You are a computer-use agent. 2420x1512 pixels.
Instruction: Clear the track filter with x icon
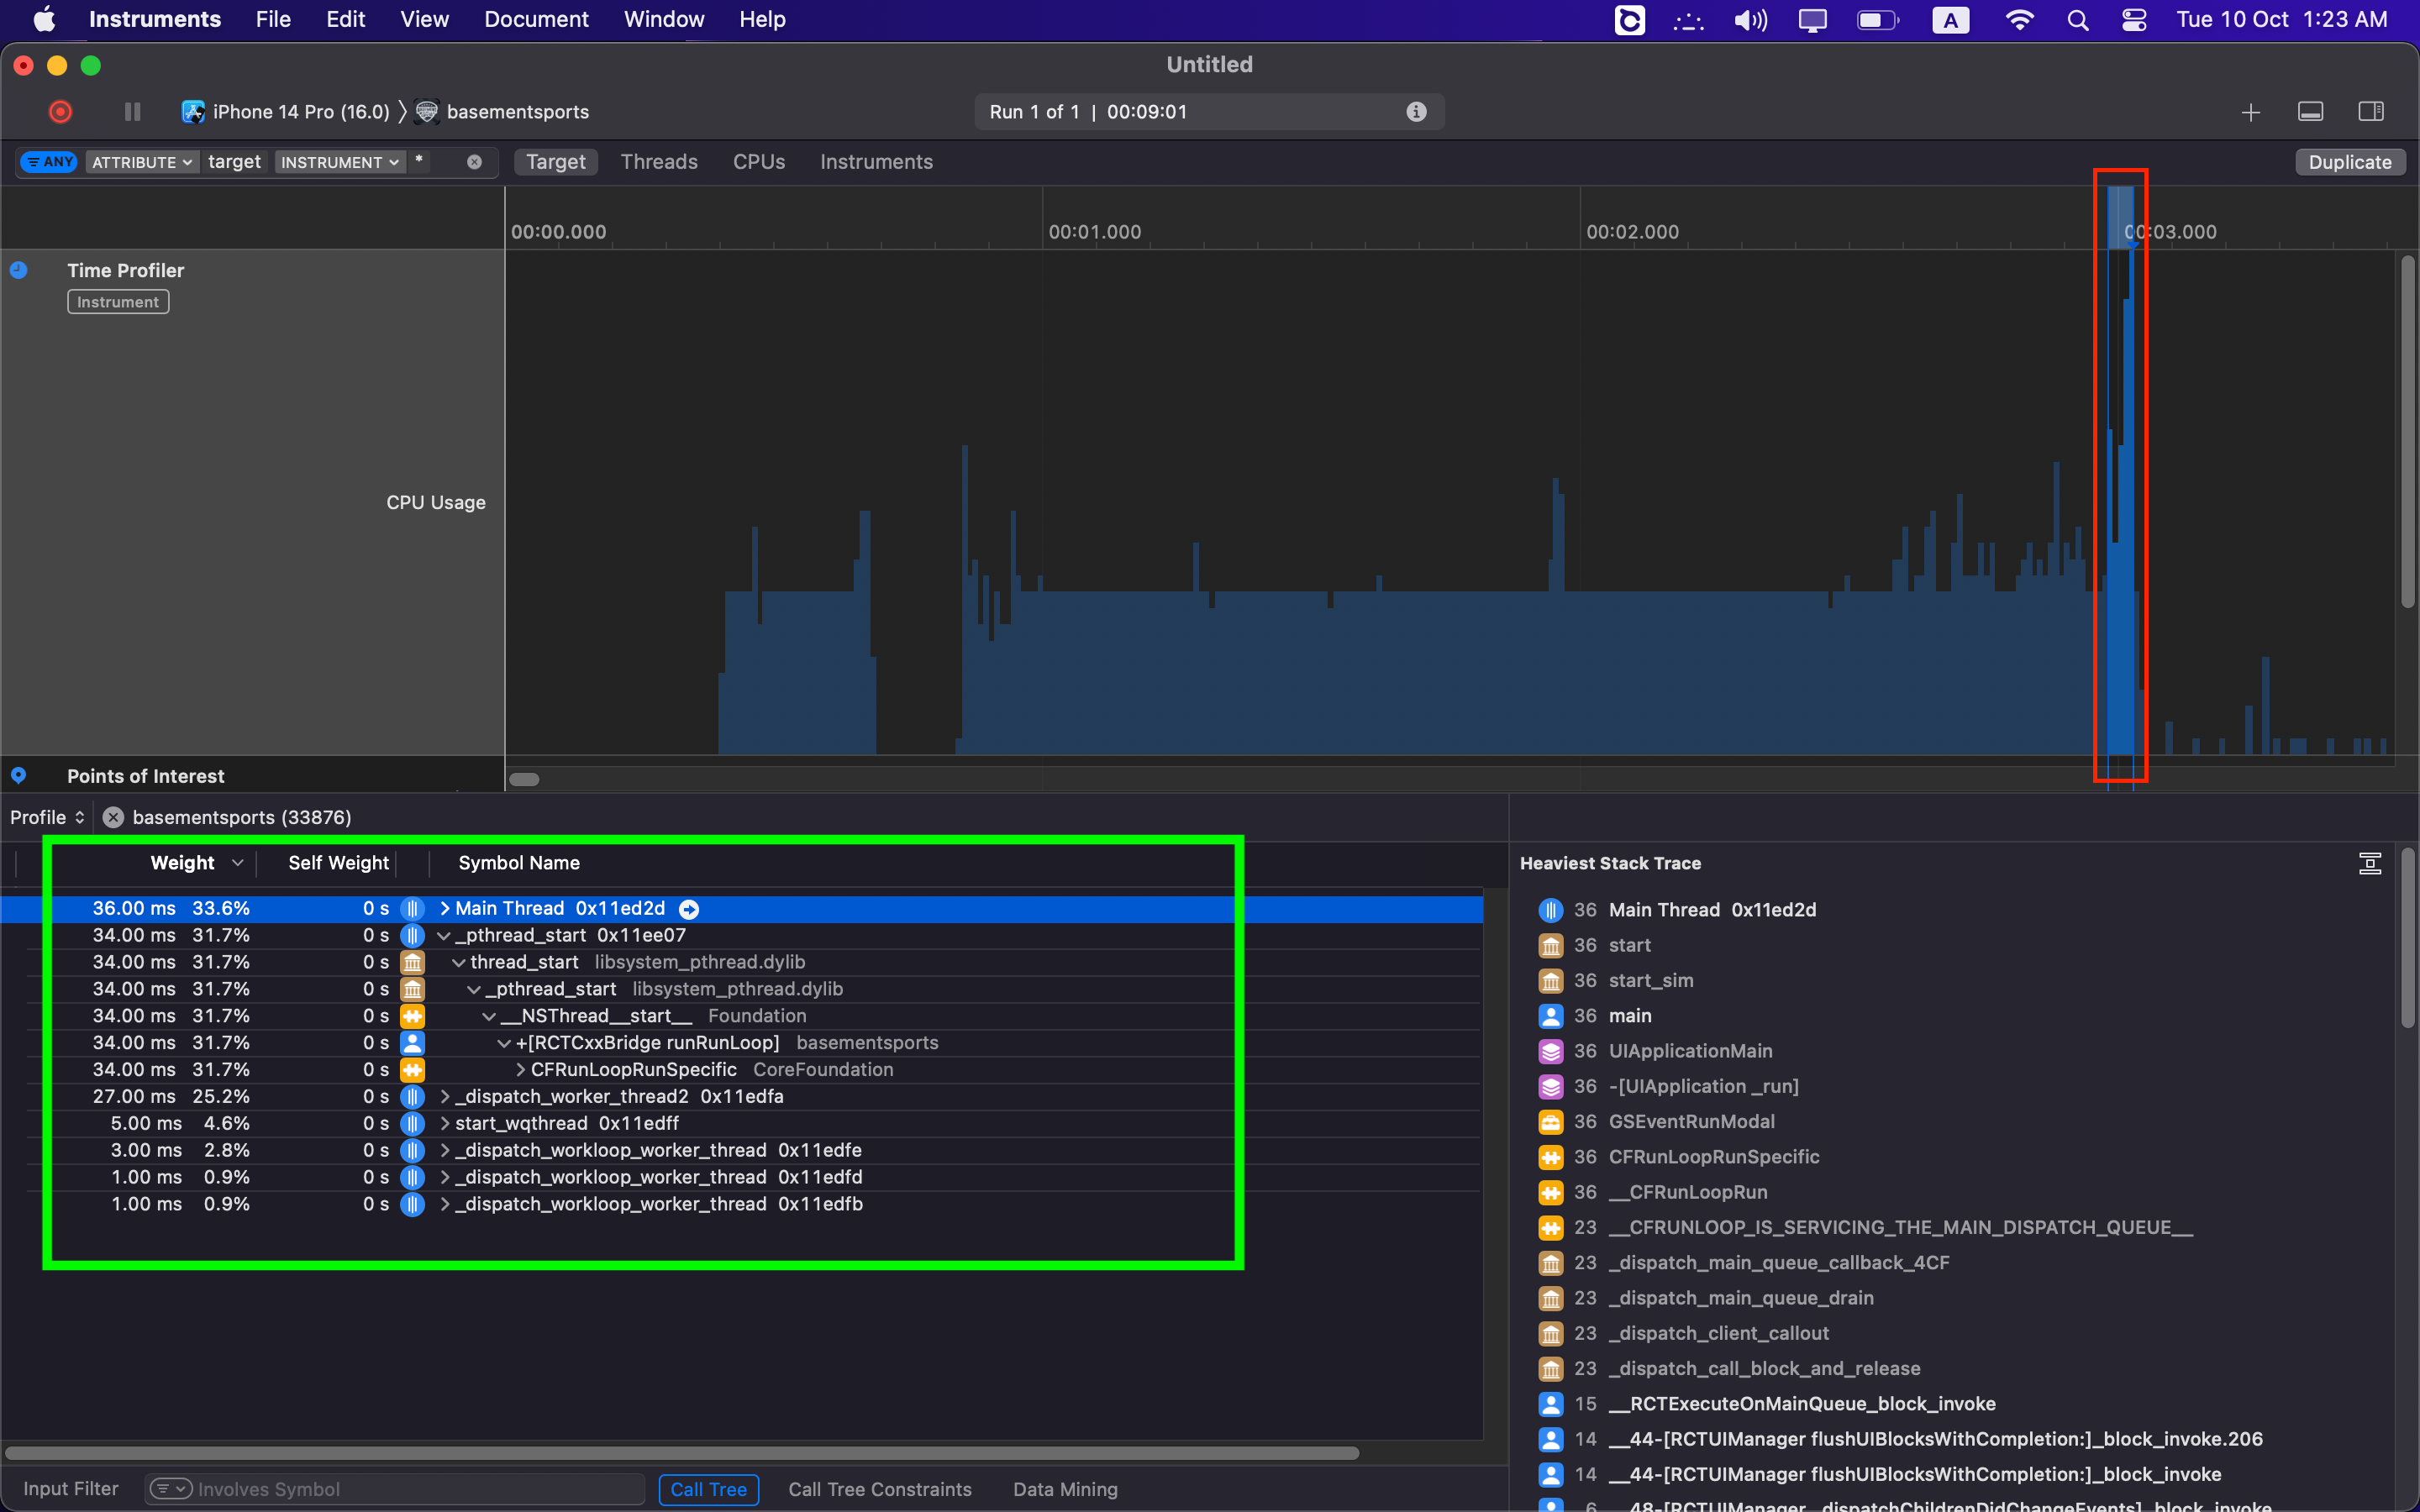point(474,162)
